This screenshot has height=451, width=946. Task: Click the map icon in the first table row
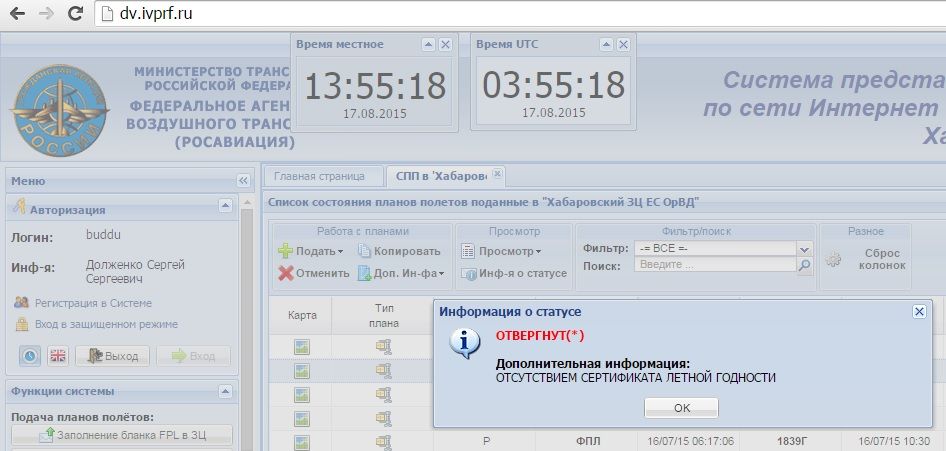(x=301, y=347)
